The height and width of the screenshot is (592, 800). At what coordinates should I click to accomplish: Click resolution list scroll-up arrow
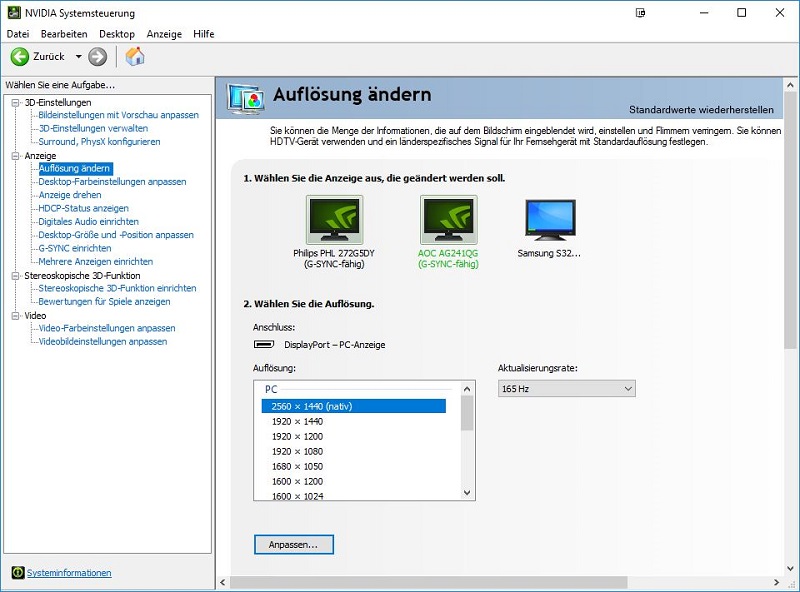(467, 389)
